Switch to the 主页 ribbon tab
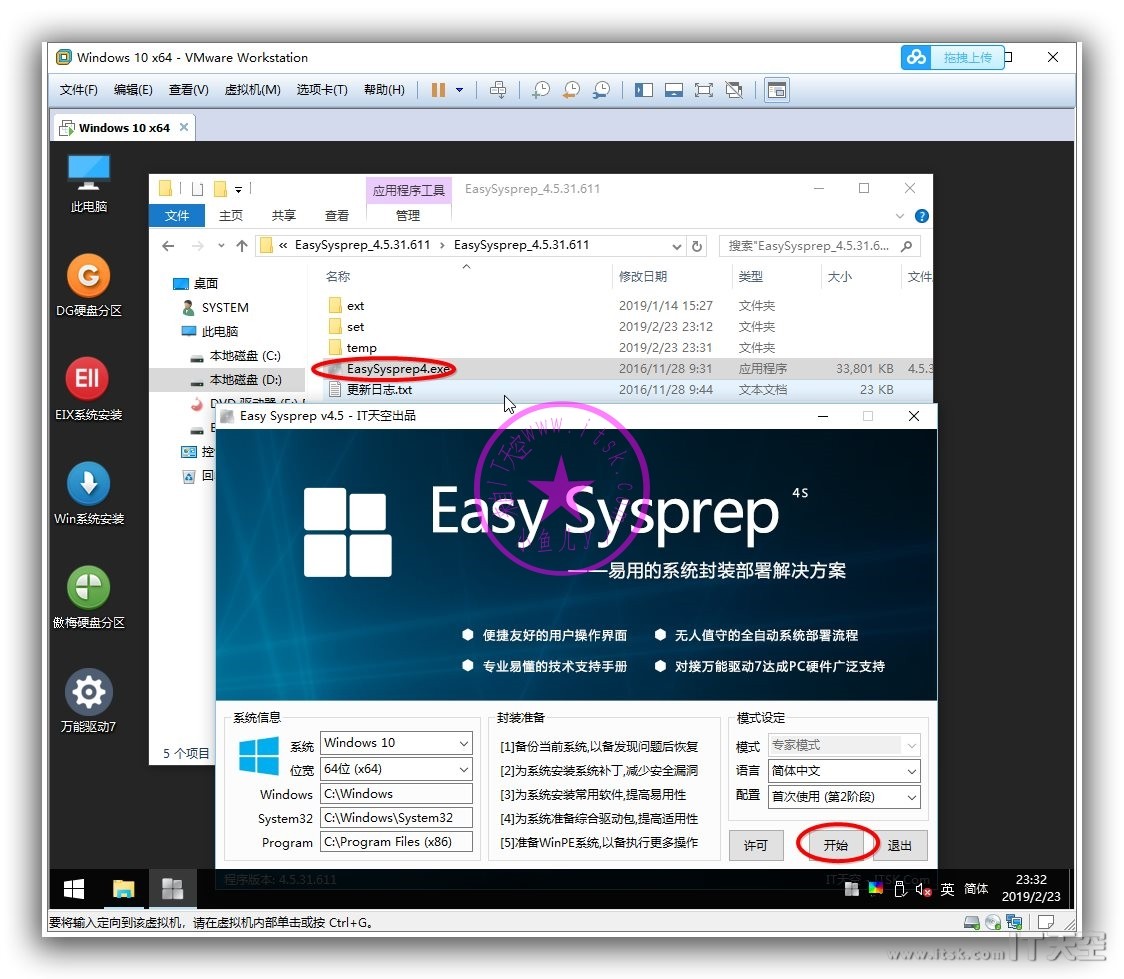This screenshot has height=979, width=1124. (x=231, y=215)
